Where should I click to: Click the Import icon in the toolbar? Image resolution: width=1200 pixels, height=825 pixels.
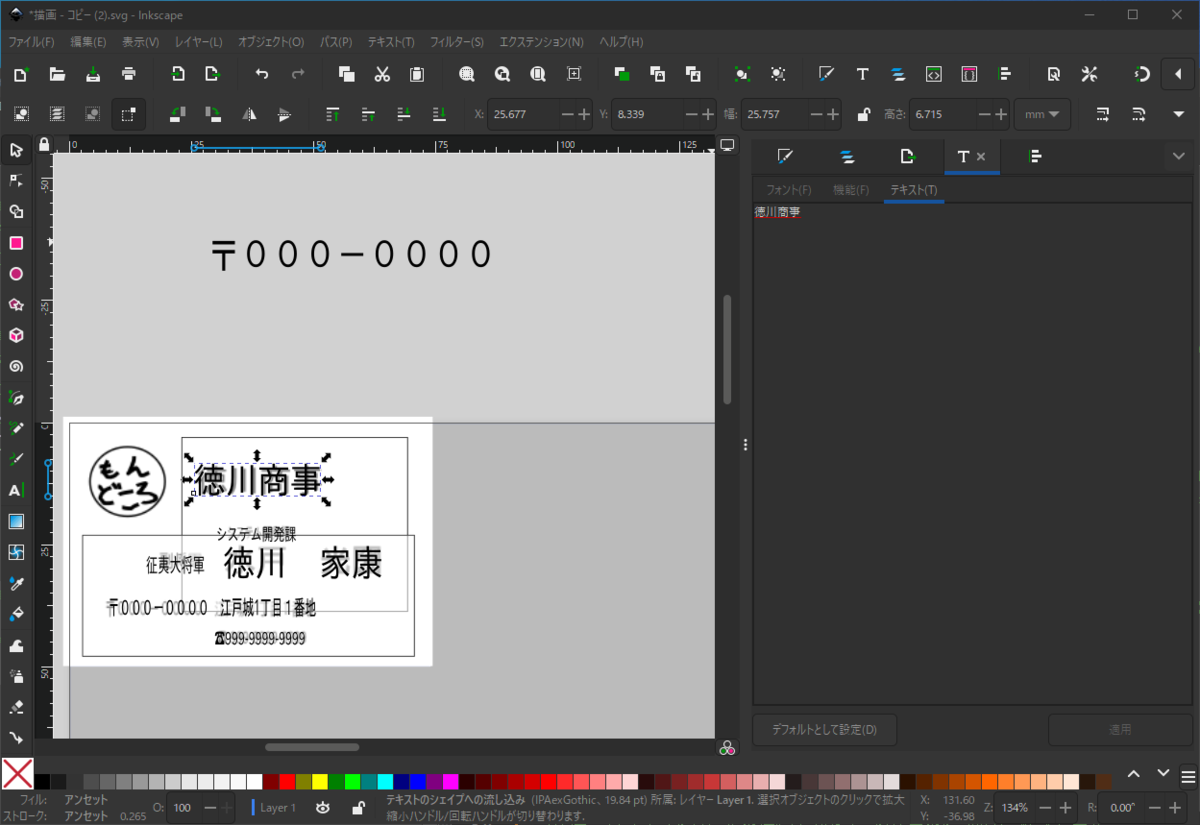177,74
